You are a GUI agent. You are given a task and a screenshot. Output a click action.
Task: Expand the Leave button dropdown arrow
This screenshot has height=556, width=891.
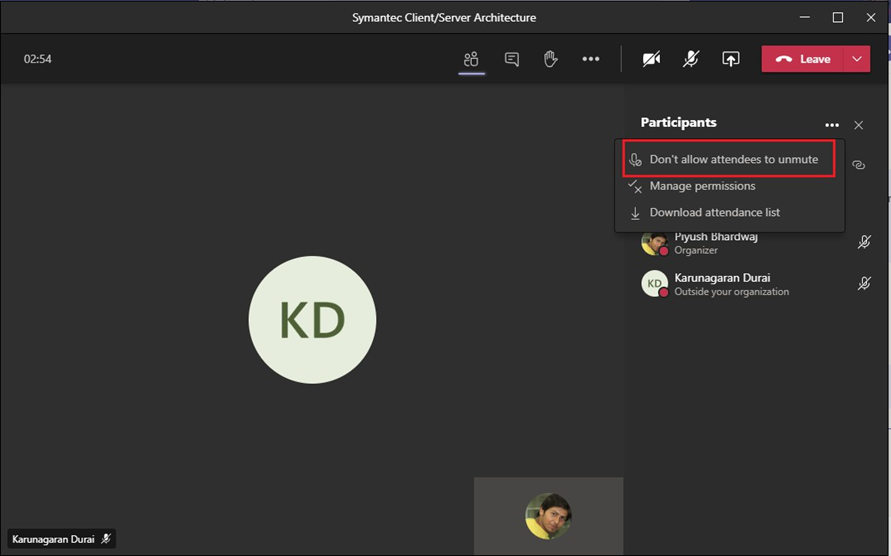857,59
